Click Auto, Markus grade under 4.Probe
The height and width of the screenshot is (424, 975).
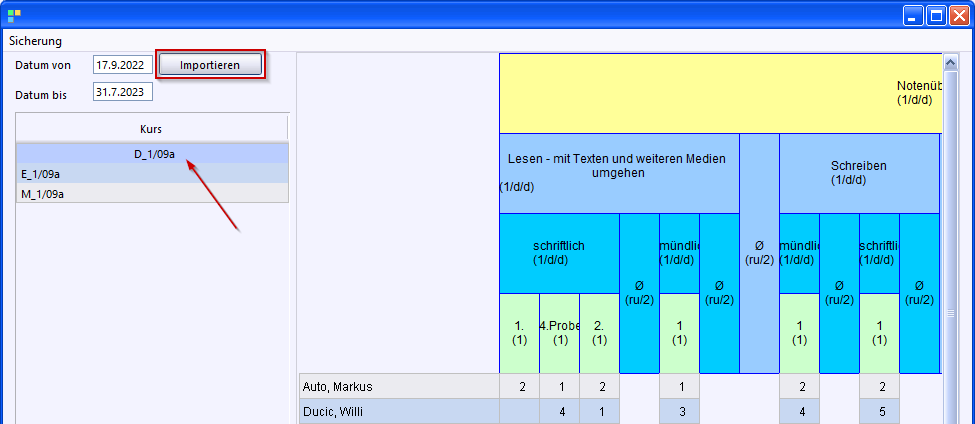tap(561, 387)
